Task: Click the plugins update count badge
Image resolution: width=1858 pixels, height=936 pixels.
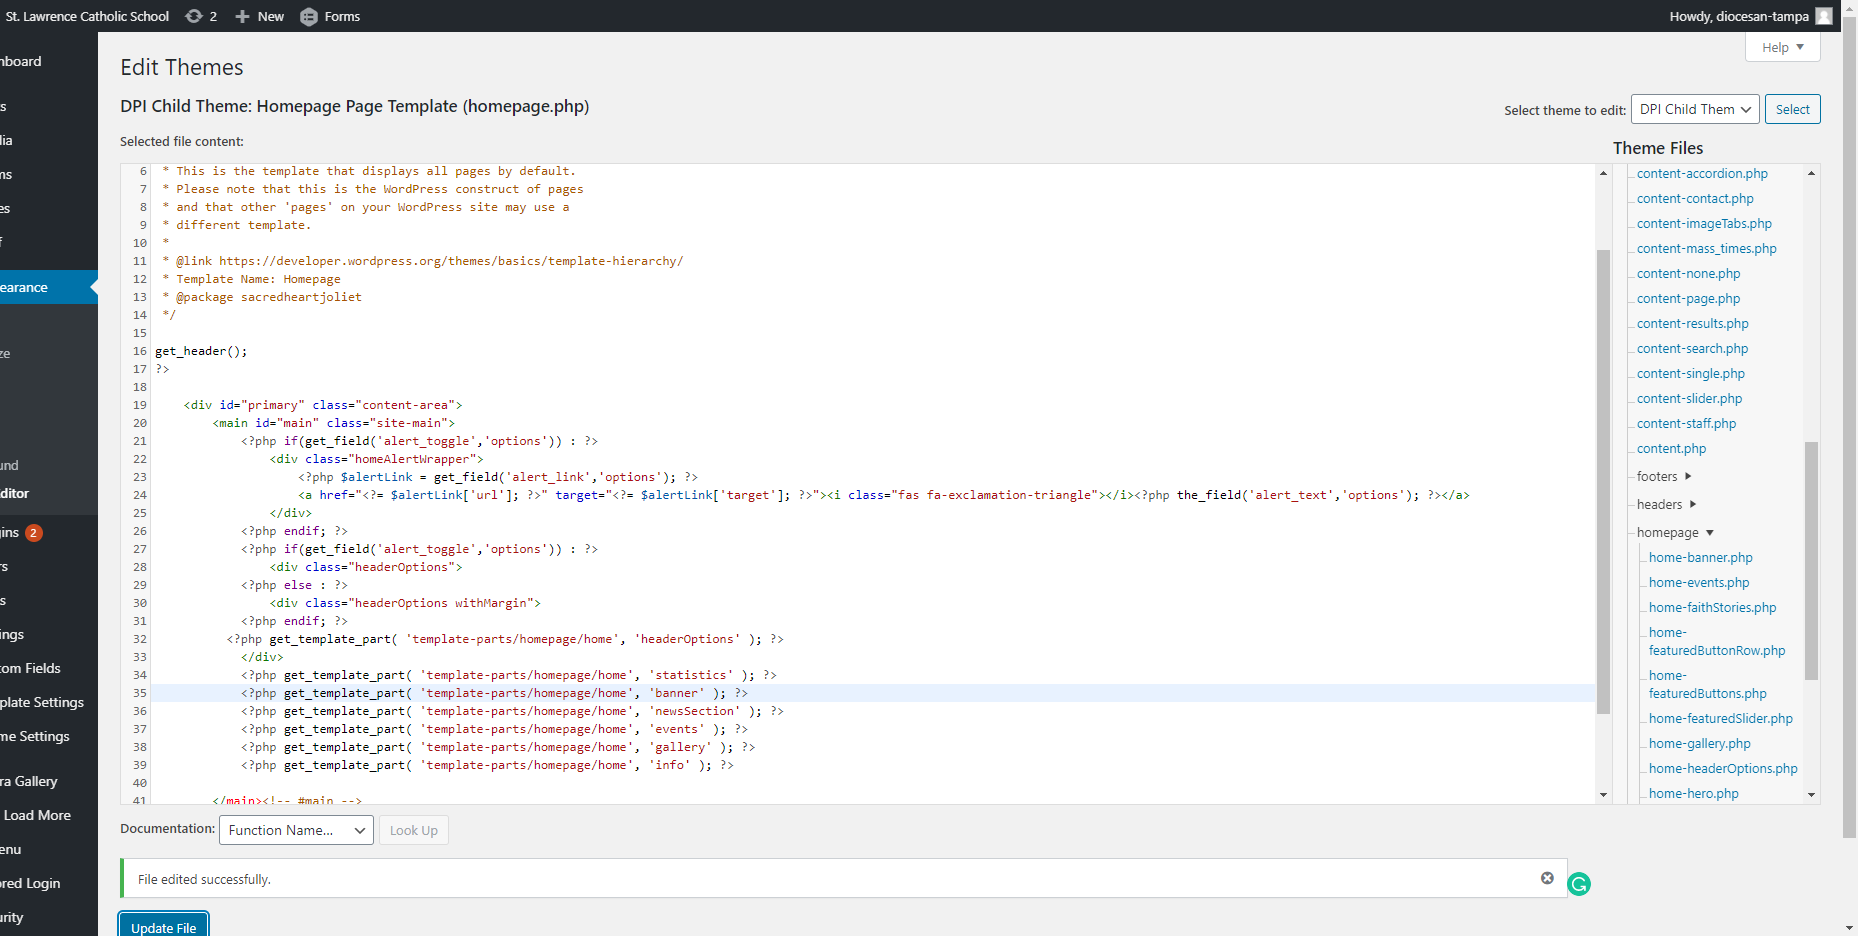Action: [x=34, y=533]
